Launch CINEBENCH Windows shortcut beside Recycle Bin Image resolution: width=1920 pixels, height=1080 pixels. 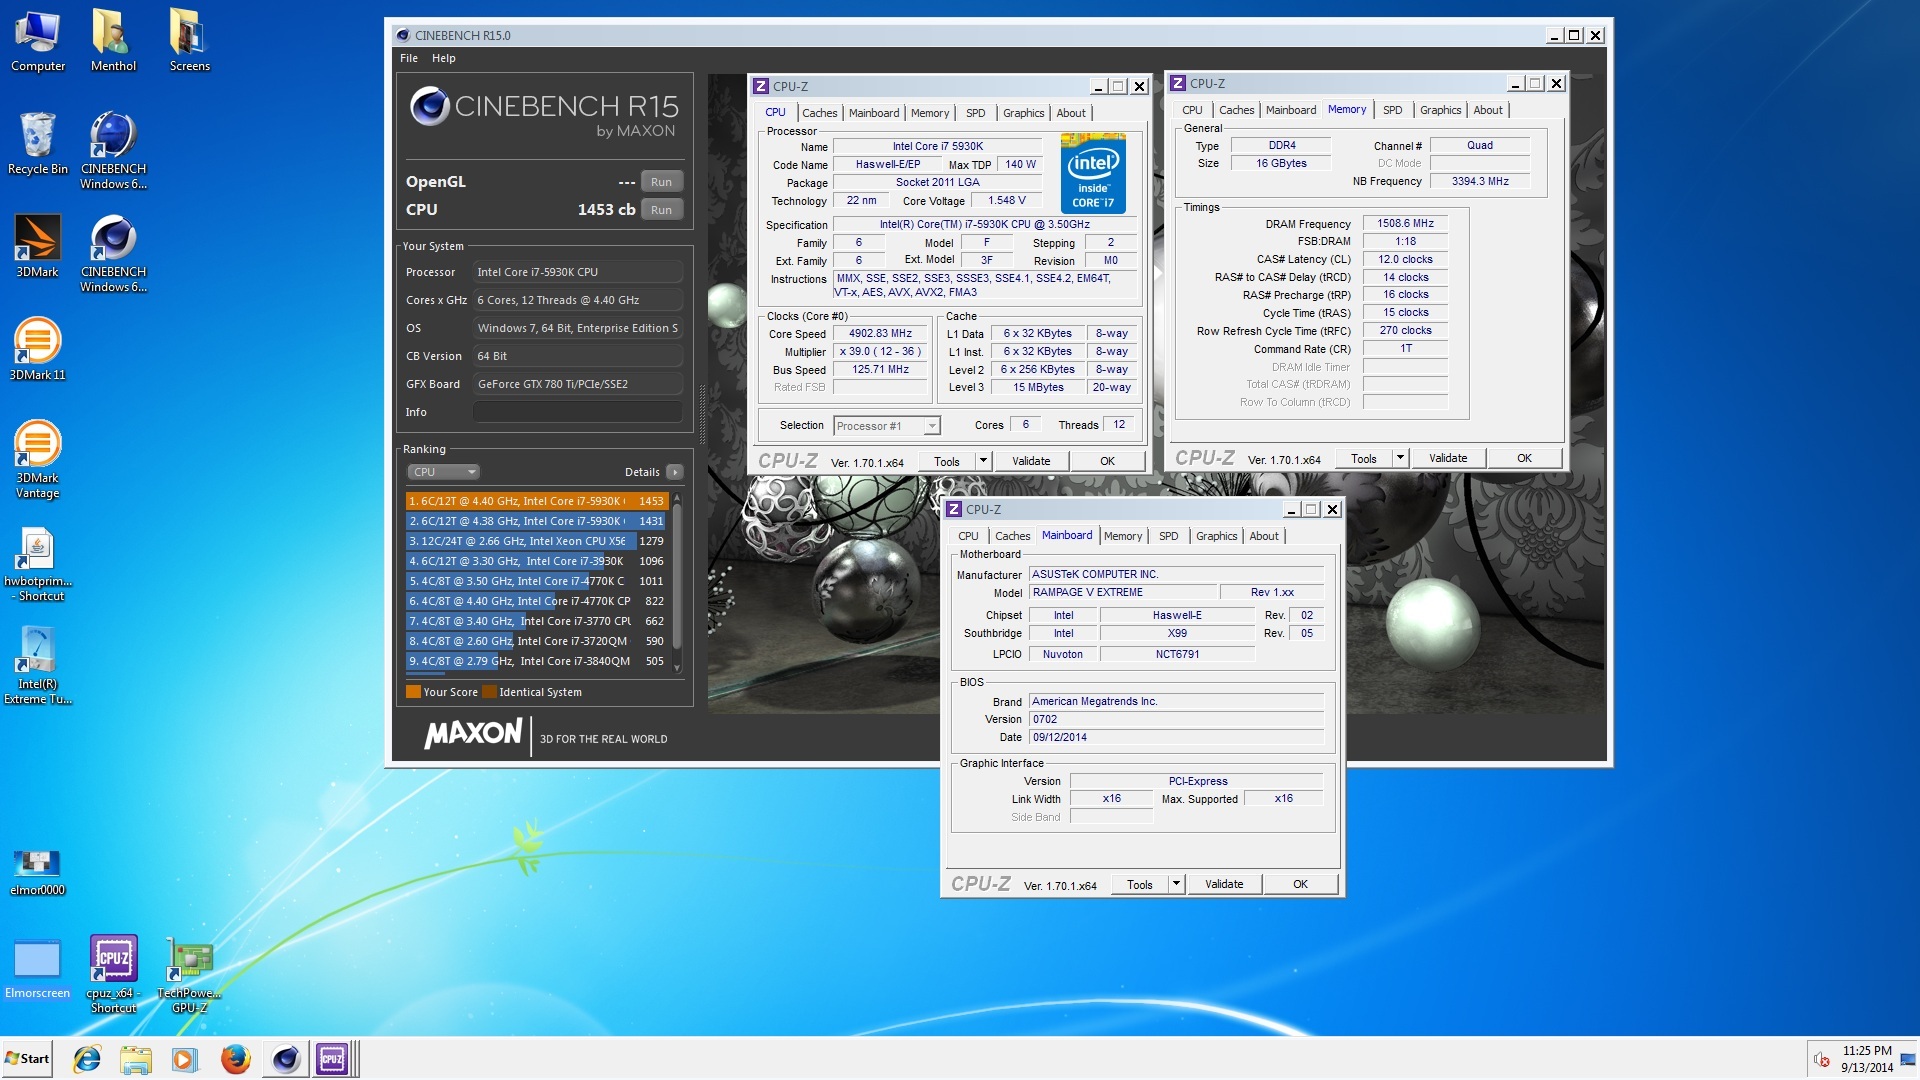[x=113, y=151]
